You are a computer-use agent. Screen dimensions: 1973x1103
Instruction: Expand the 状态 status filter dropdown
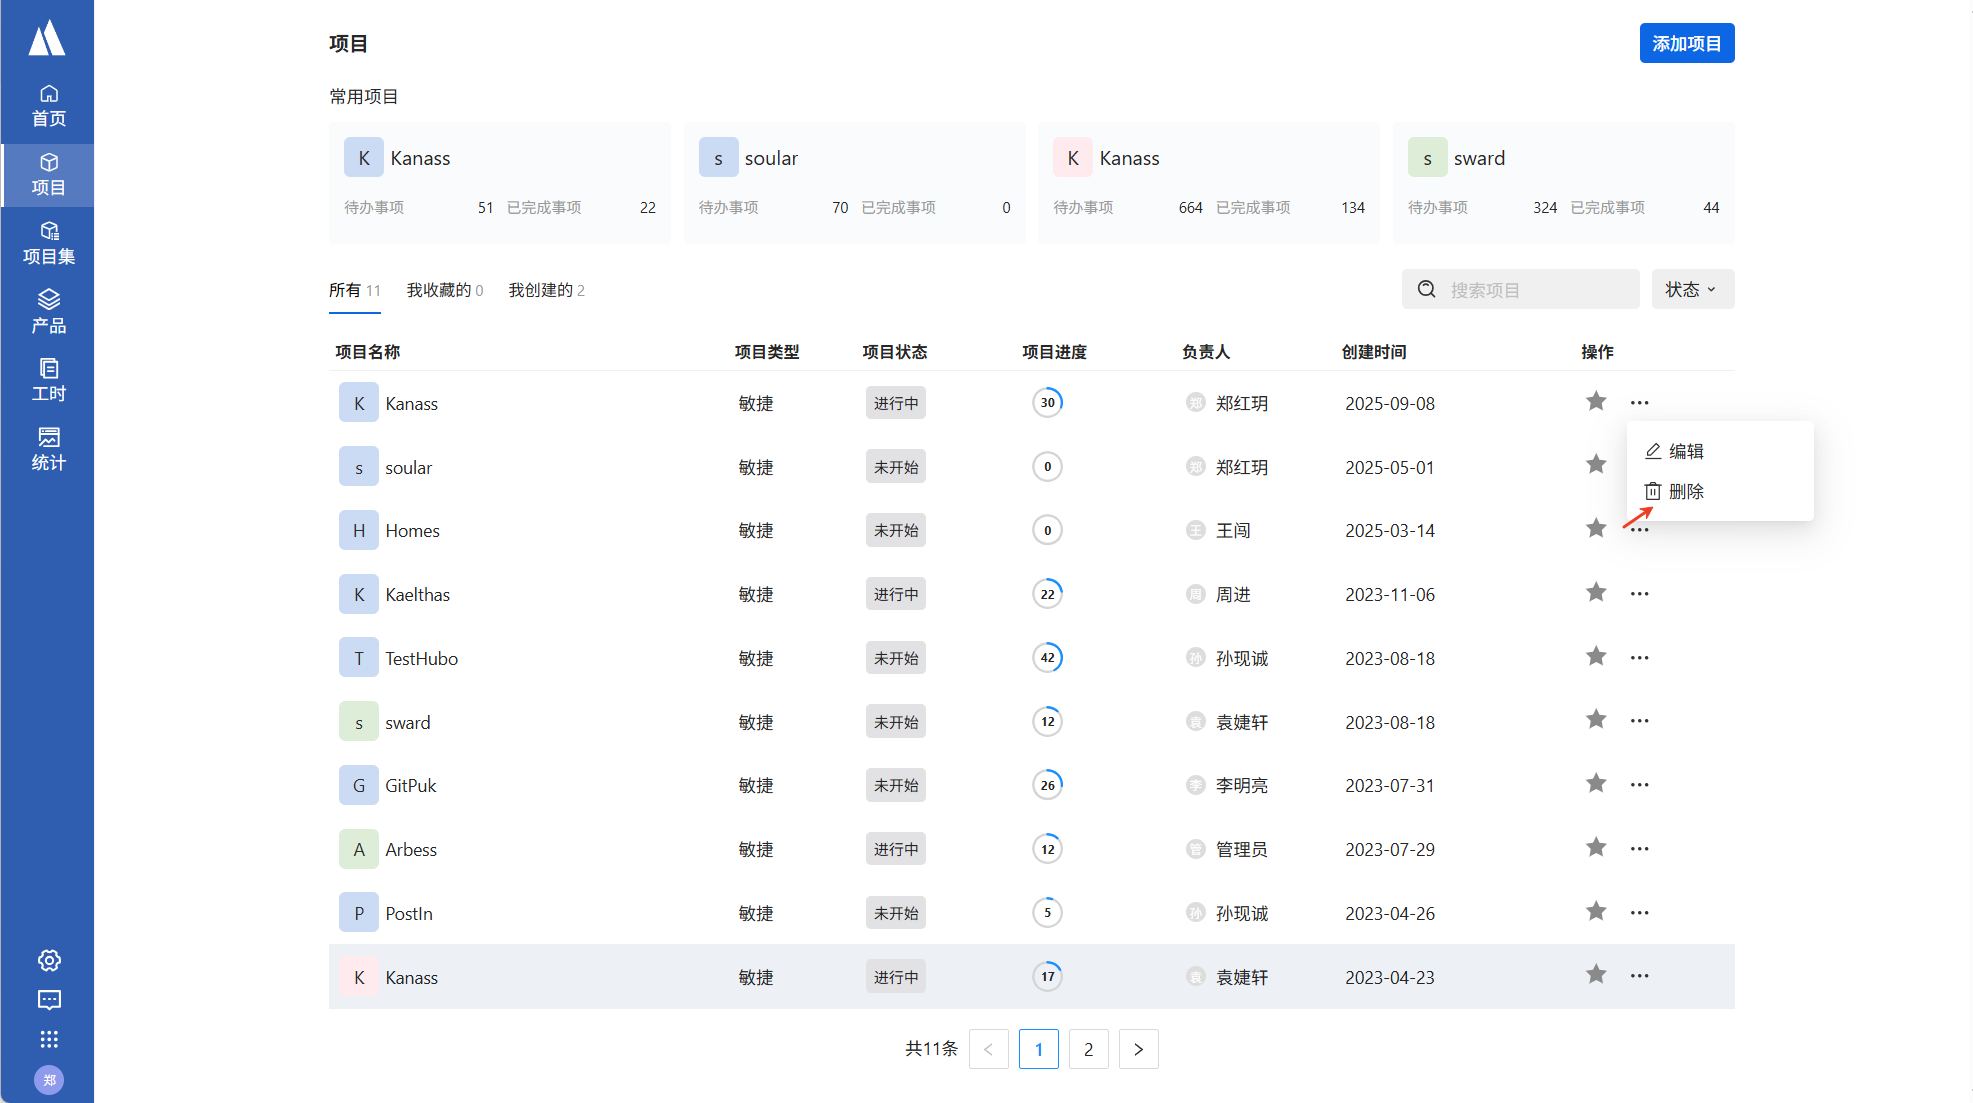tap(1692, 290)
